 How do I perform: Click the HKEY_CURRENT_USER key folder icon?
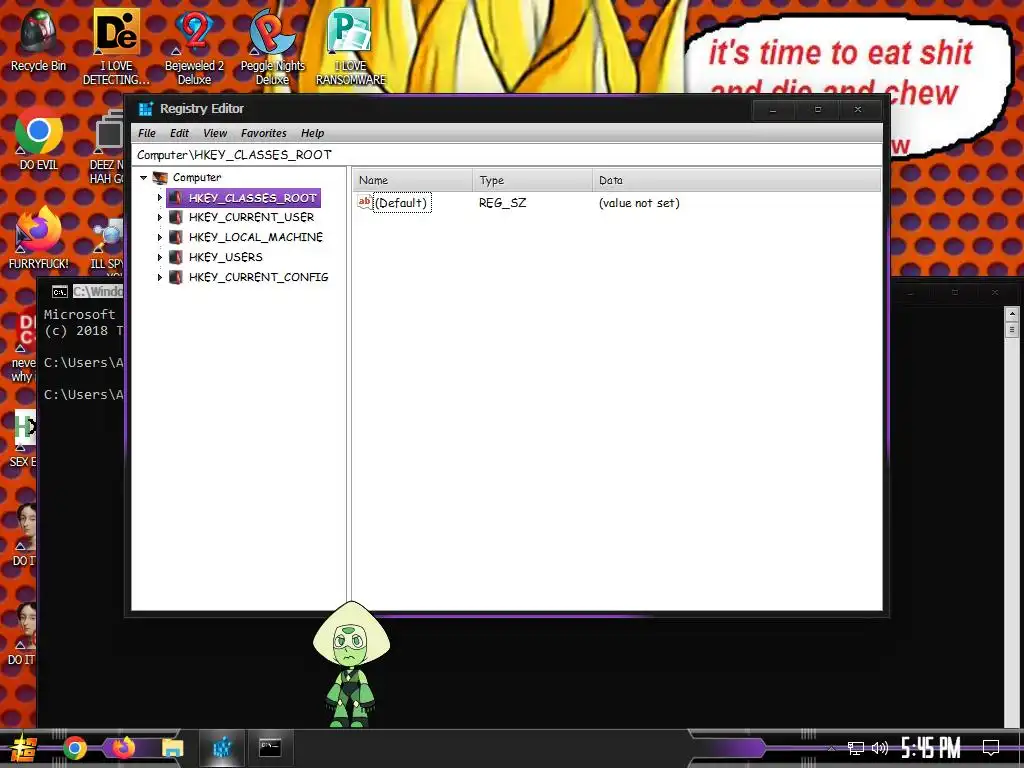click(x=175, y=217)
